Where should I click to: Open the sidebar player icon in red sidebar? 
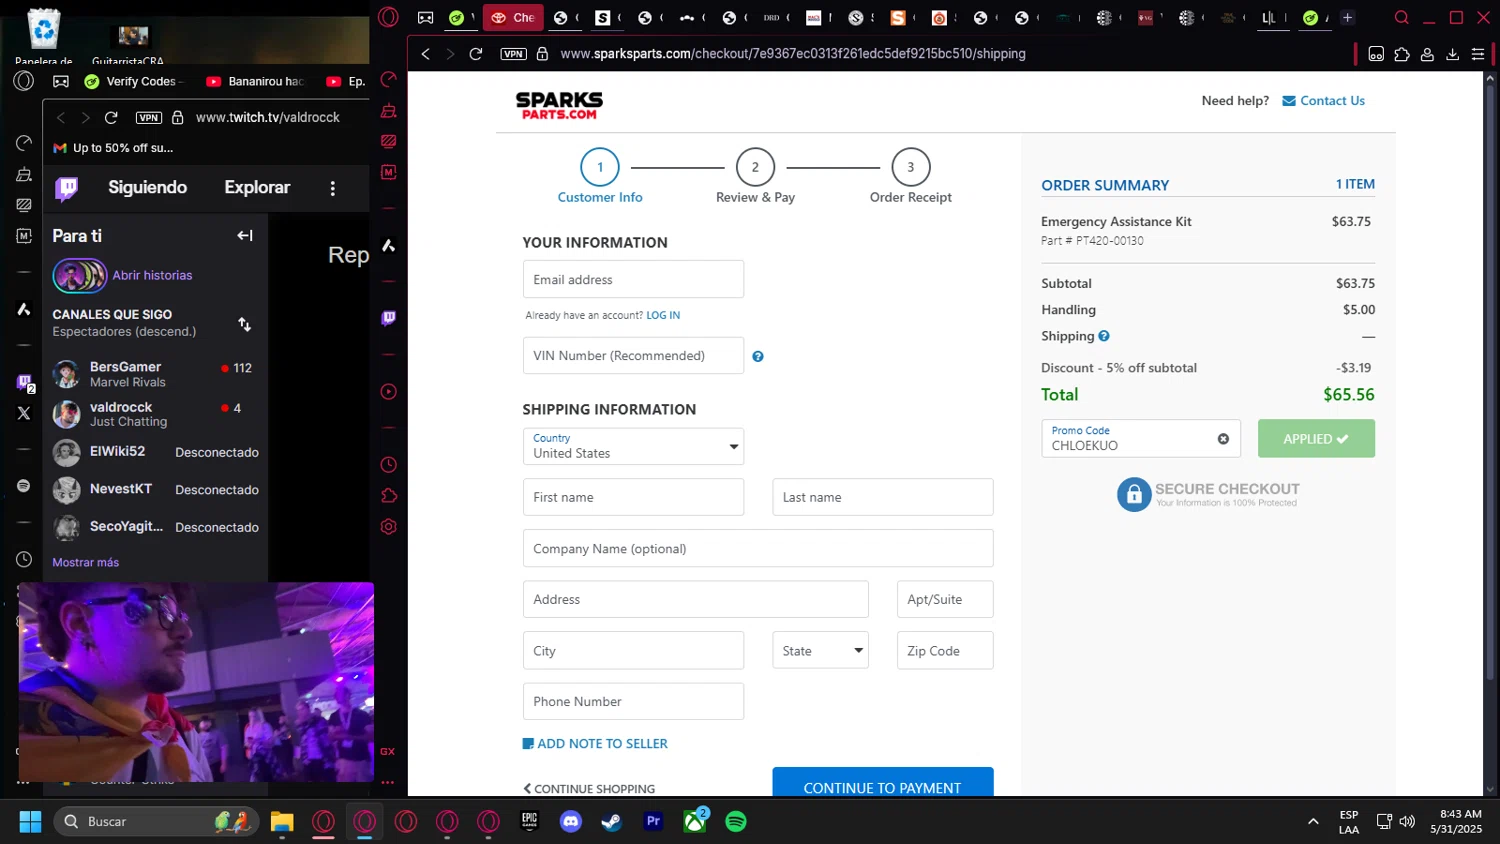389,392
